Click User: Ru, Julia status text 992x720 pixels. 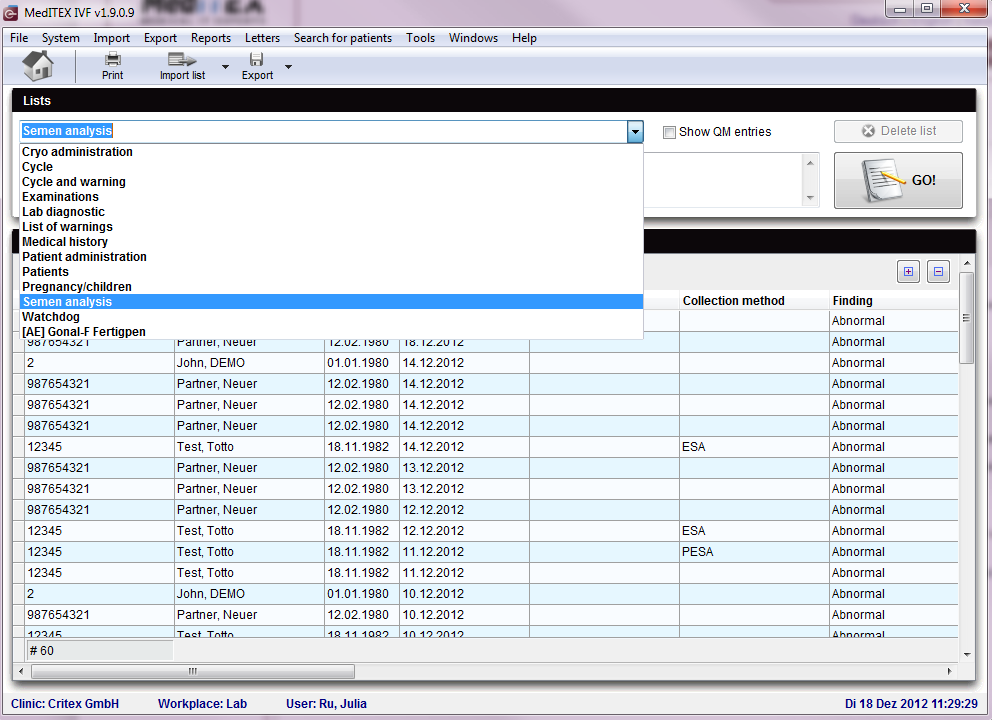[326, 704]
